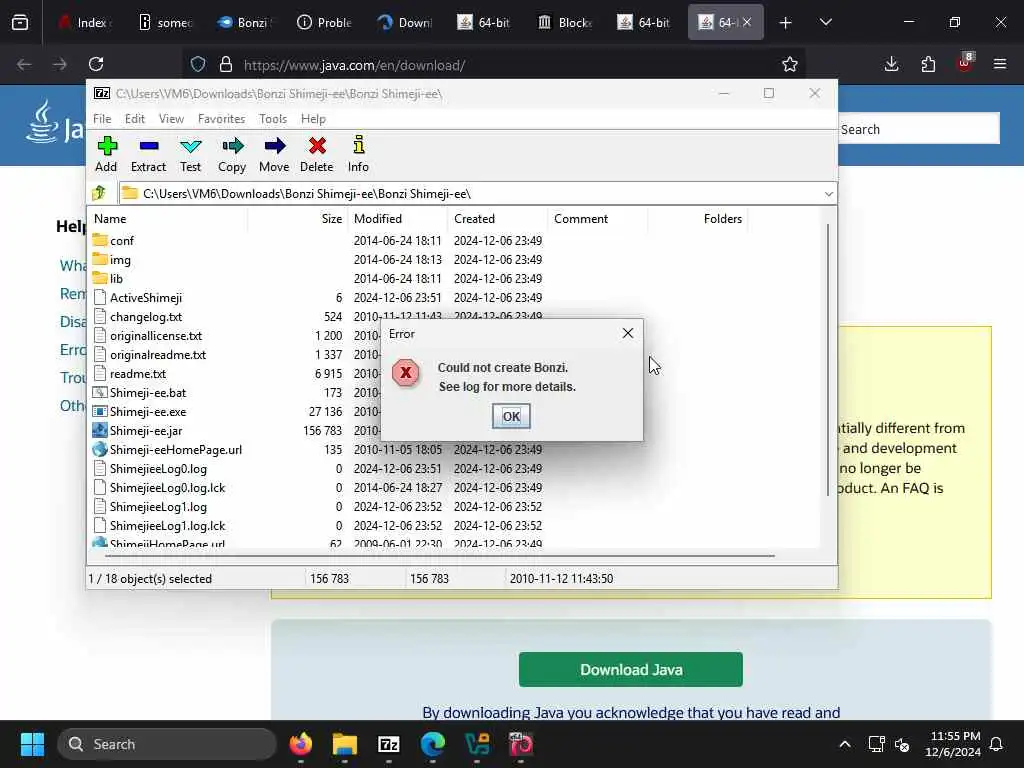Open the notifications bell in the taskbar

(997, 744)
